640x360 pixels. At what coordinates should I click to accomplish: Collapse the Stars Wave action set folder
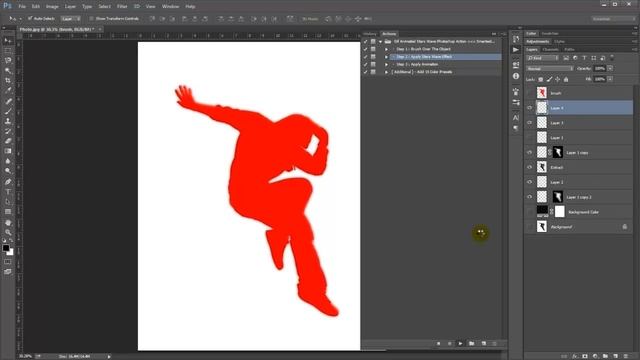pos(380,42)
